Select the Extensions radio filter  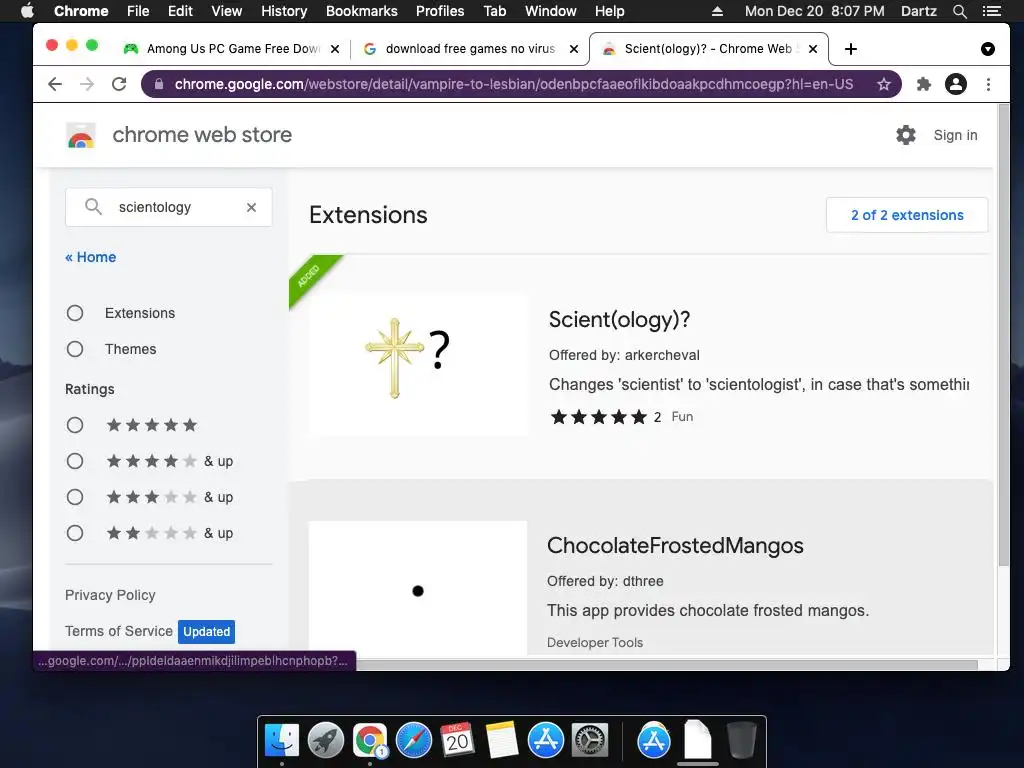(75, 313)
